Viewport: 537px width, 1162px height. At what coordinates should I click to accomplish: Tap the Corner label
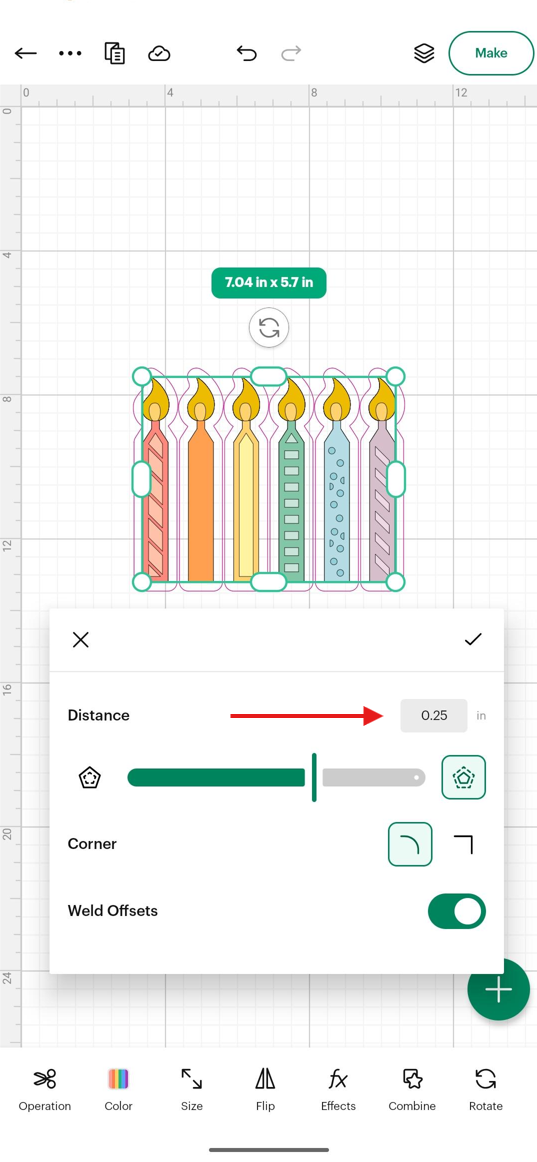pos(92,844)
